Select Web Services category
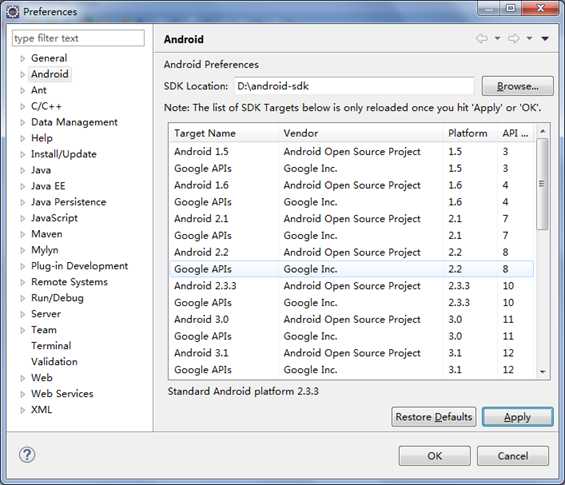The width and height of the screenshot is (565, 485). (x=62, y=393)
